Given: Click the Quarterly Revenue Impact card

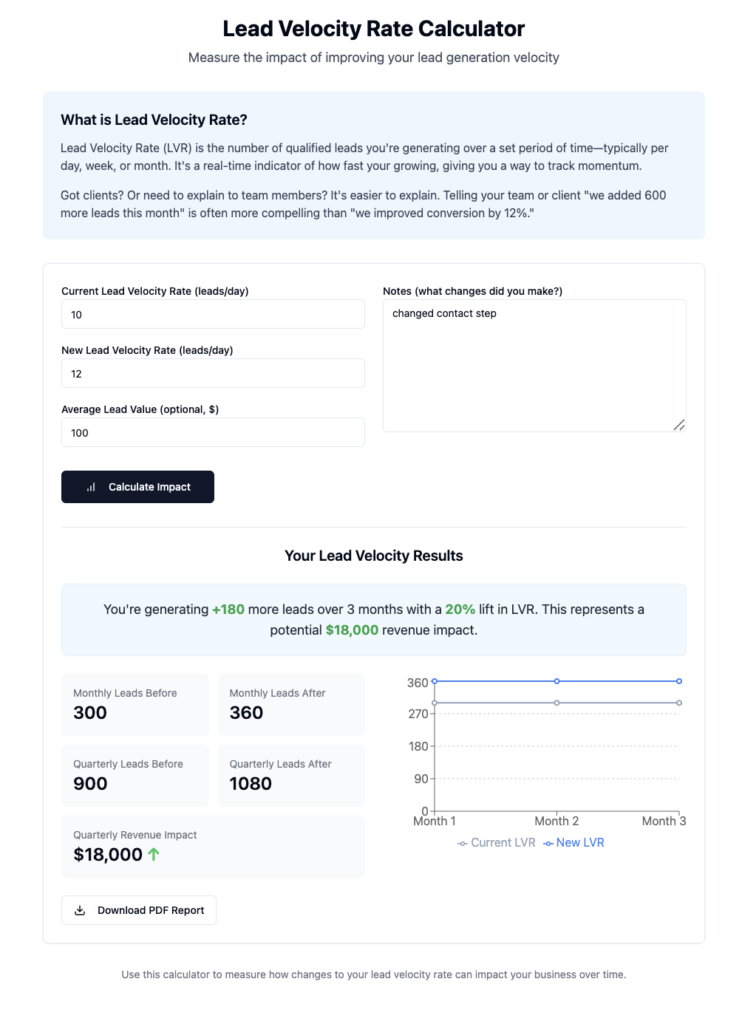Looking at the screenshot, I should 213,847.
